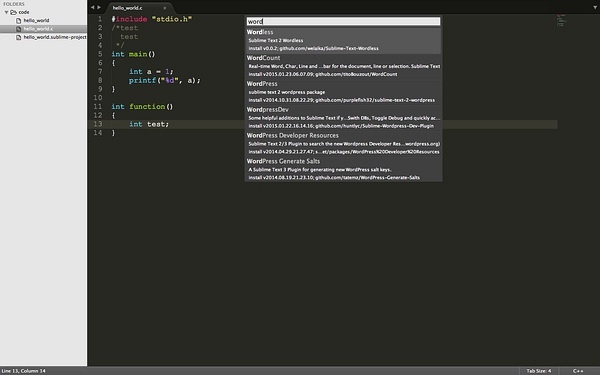Image resolution: width=600 pixels, height=375 pixels.
Task: Pick WordPress Developer Resources package
Action: (x=343, y=143)
